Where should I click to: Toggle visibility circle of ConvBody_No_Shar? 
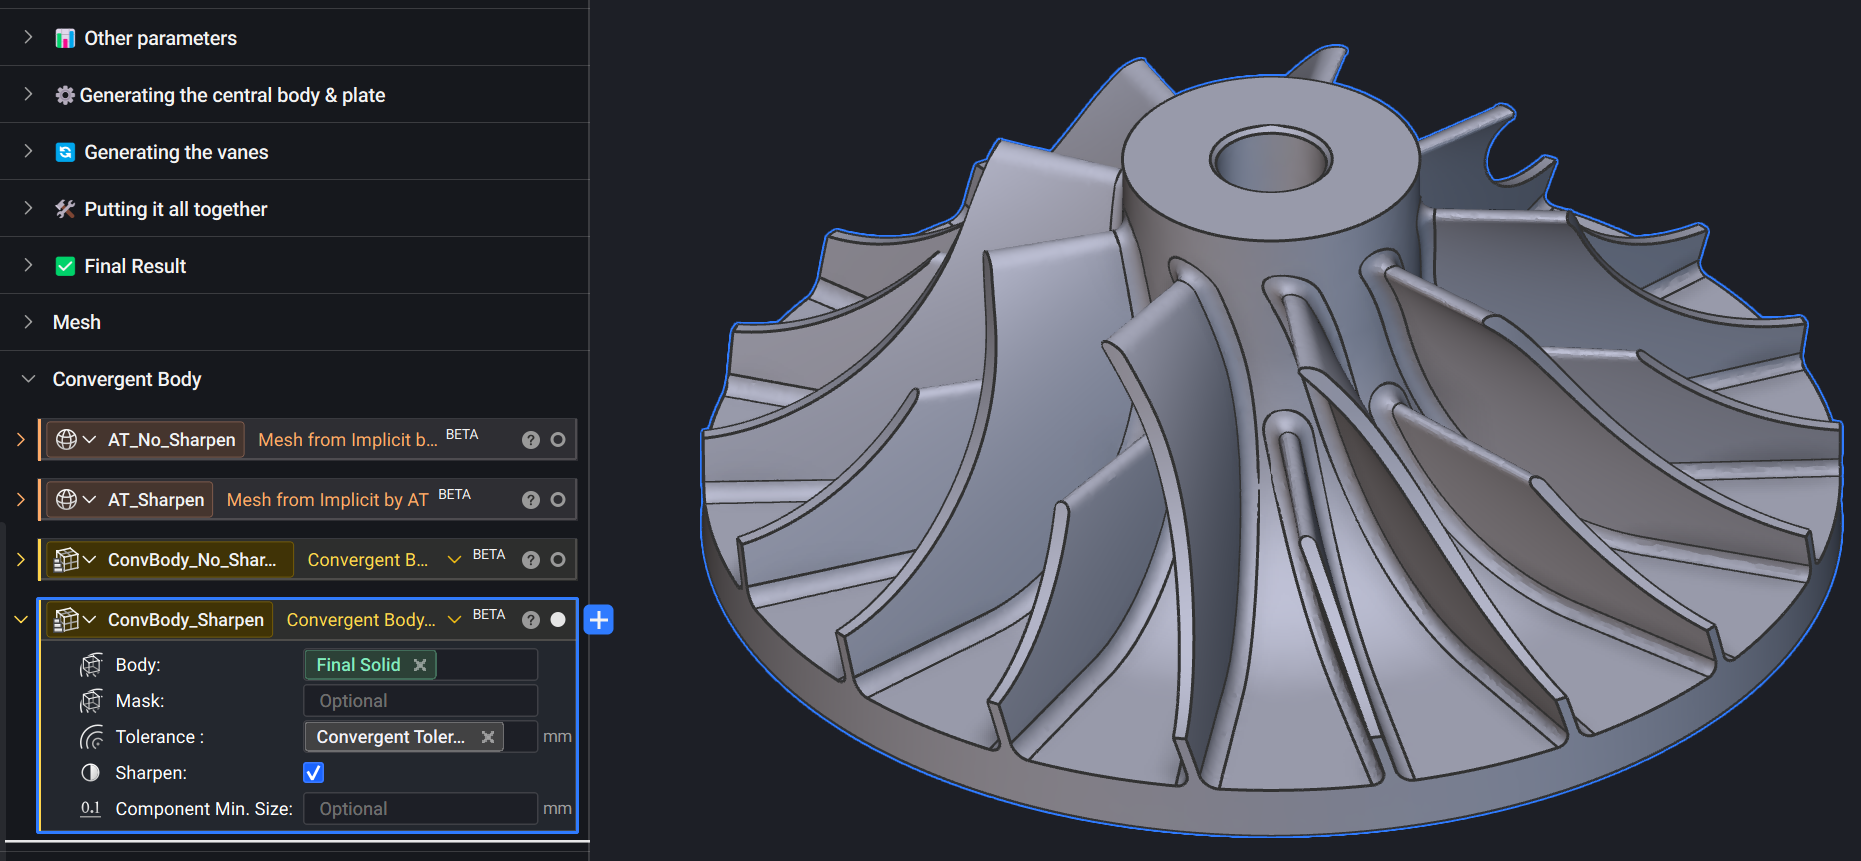(558, 560)
